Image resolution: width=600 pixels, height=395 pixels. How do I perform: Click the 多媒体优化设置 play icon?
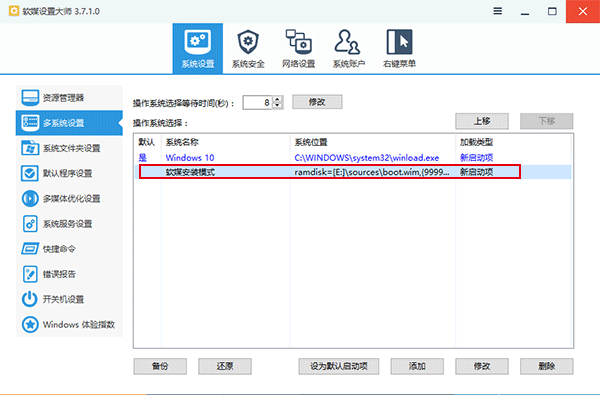coord(30,199)
